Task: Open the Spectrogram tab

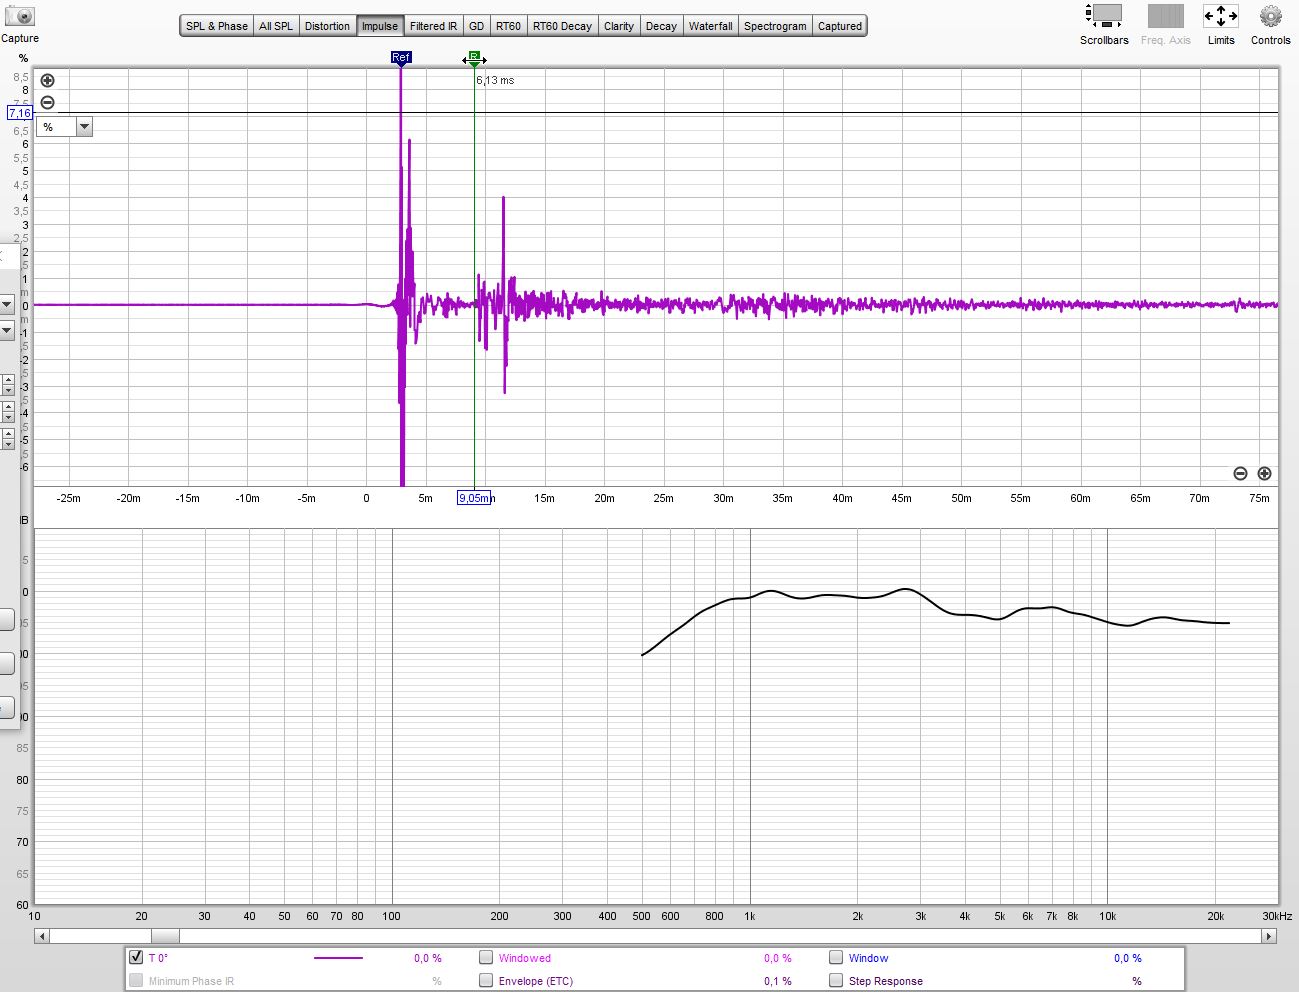Action: click(774, 26)
